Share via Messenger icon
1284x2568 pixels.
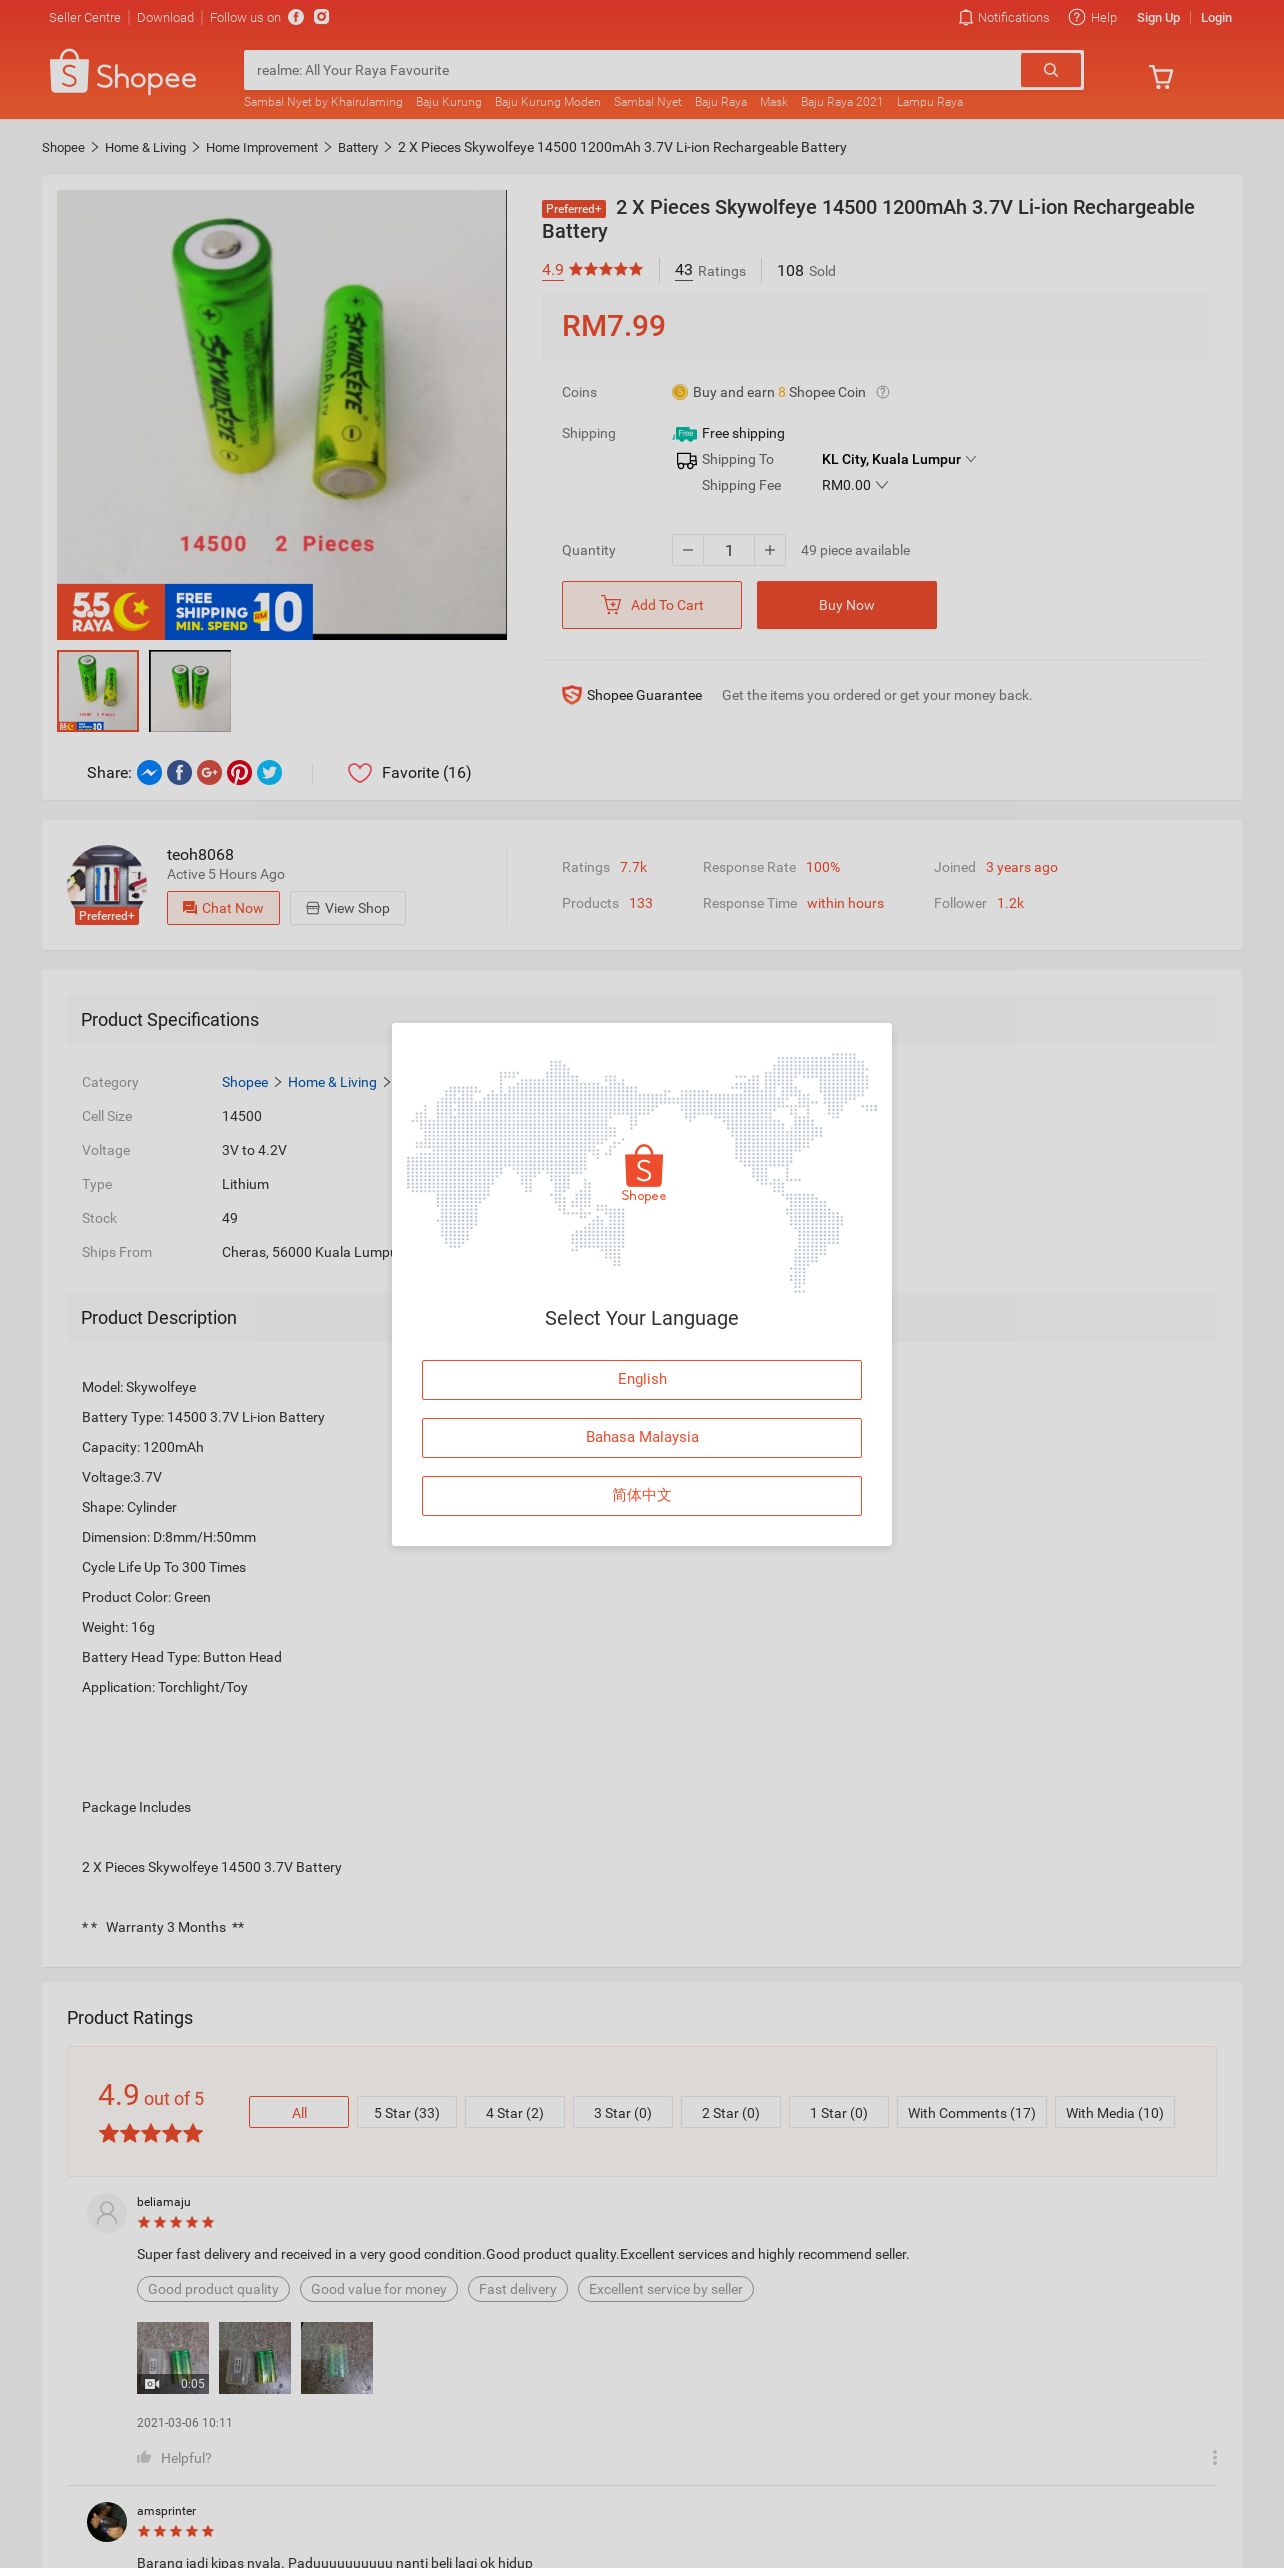tap(149, 773)
